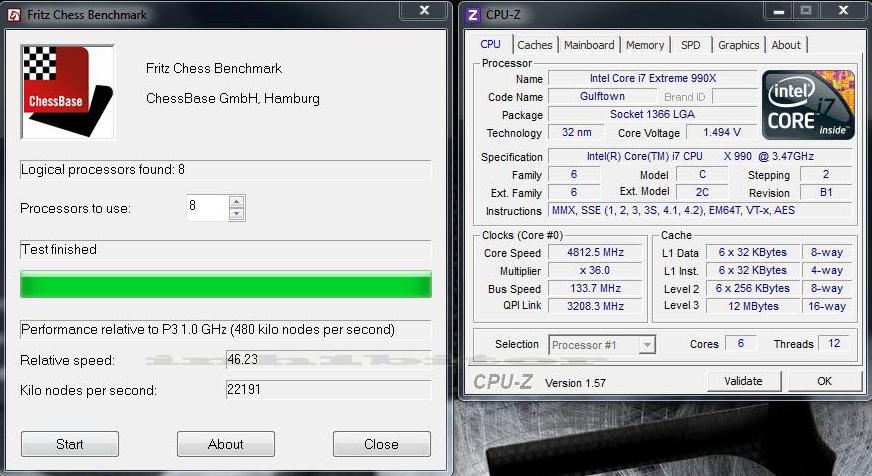Open the Mainboard tab
This screenshot has height=476, width=872.
(x=589, y=45)
